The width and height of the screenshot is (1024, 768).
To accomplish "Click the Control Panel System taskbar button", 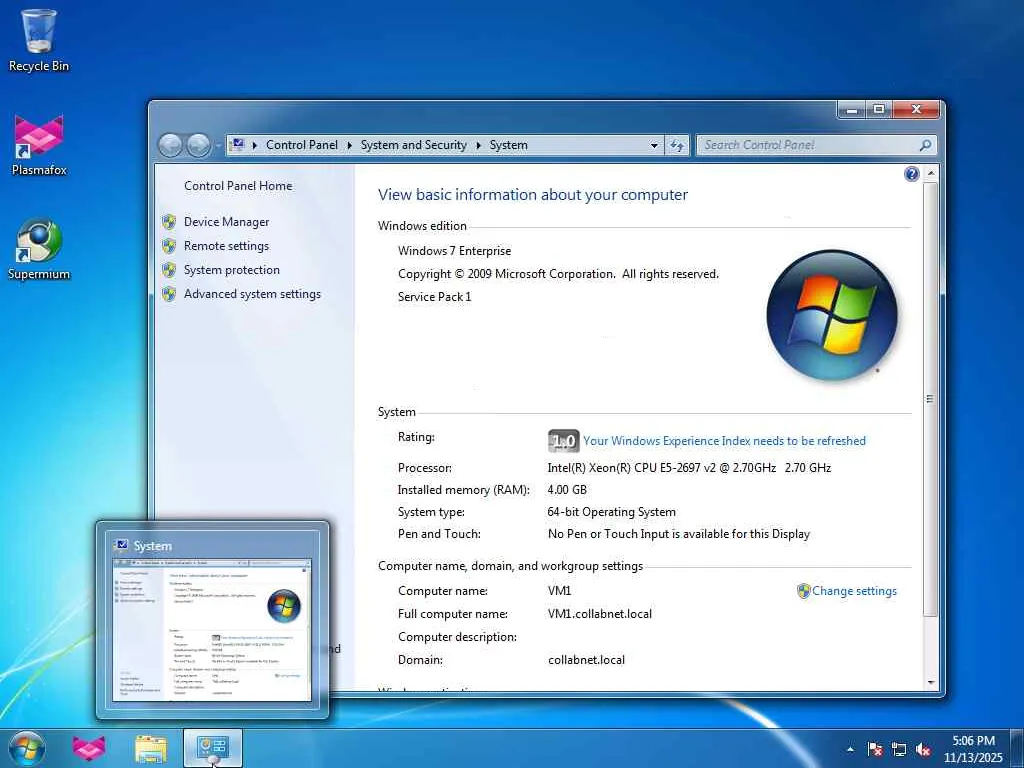I will point(213,748).
